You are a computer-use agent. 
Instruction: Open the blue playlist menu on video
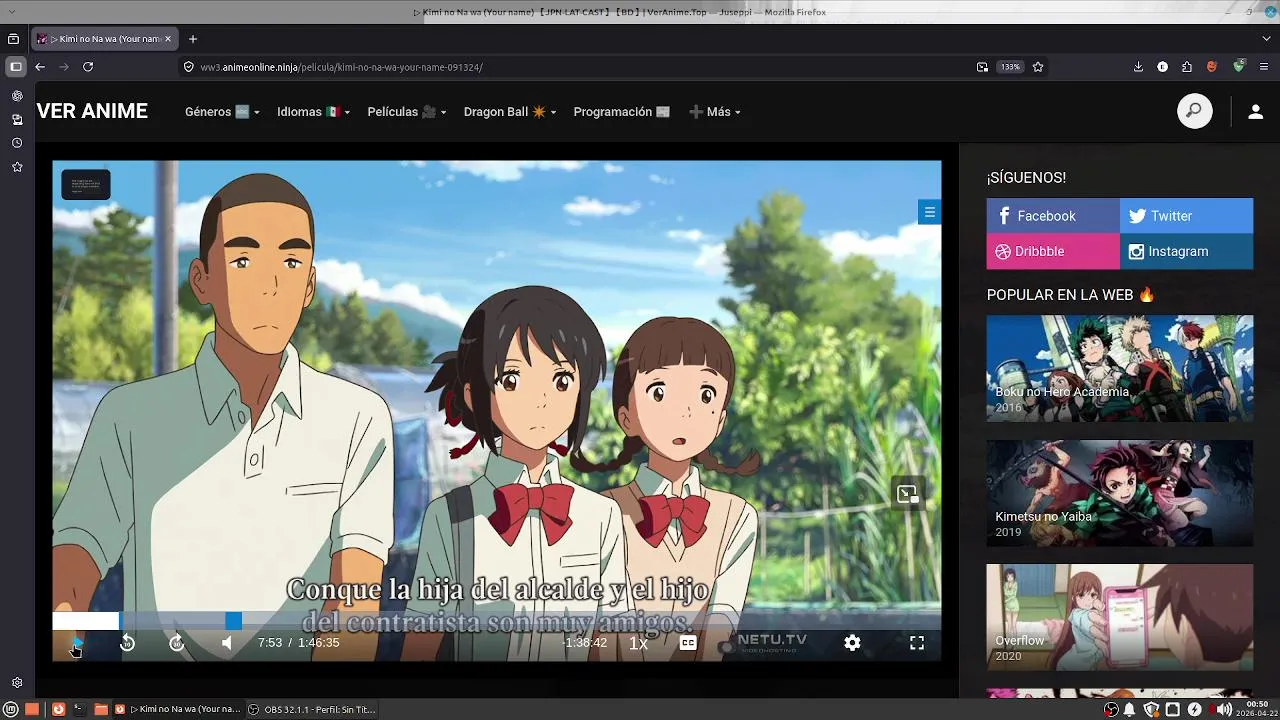(x=929, y=211)
